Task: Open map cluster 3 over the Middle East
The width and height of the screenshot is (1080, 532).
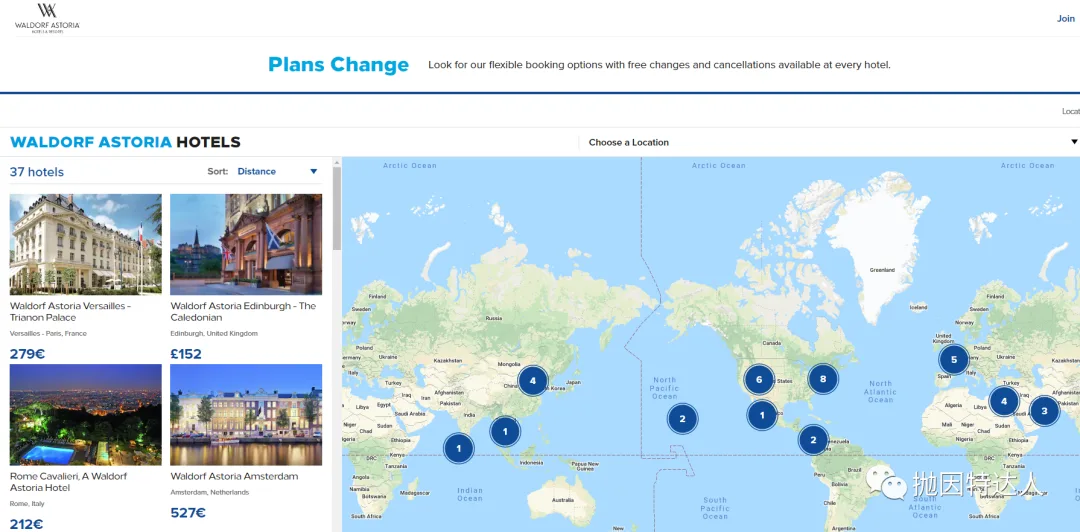Action: coord(1044,410)
